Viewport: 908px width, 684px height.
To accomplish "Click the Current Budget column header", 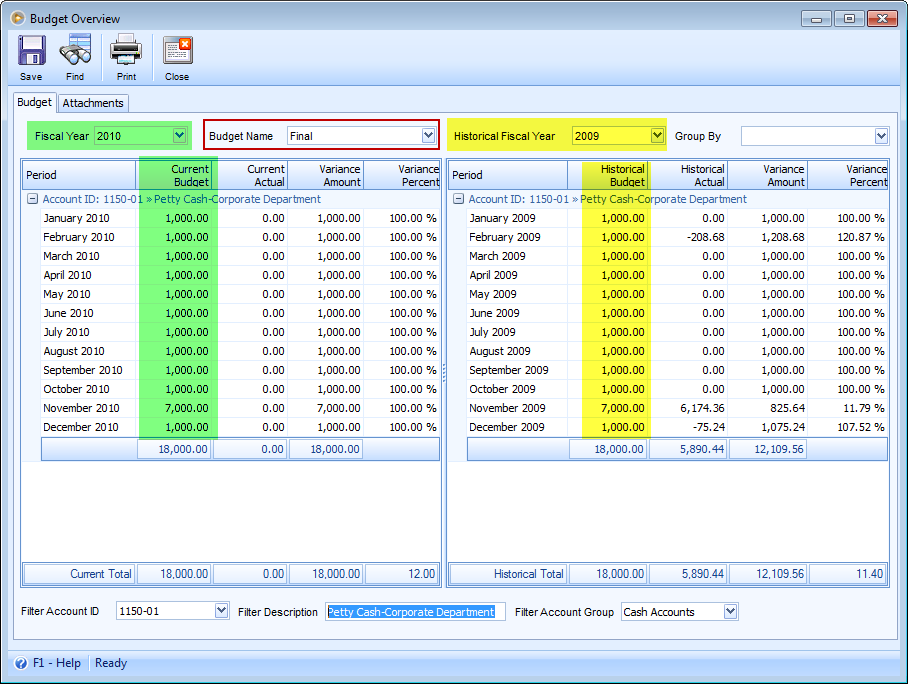I will pyautogui.click(x=174, y=175).
